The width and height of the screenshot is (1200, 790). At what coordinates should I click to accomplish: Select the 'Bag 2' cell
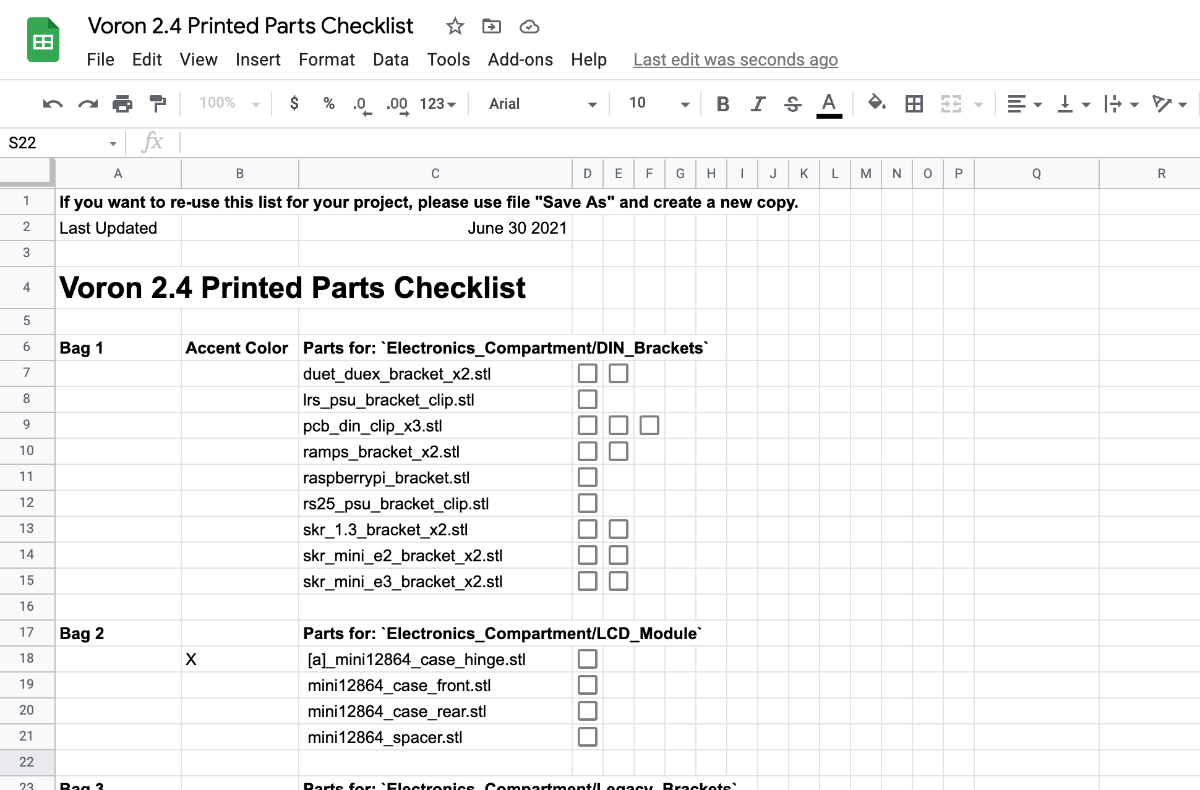[118, 633]
